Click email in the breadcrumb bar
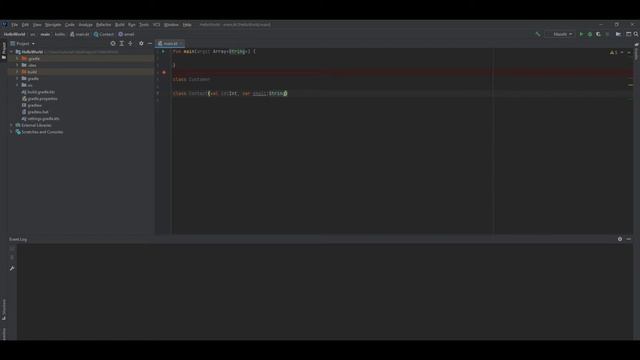The image size is (640, 360). pos(126,34)
